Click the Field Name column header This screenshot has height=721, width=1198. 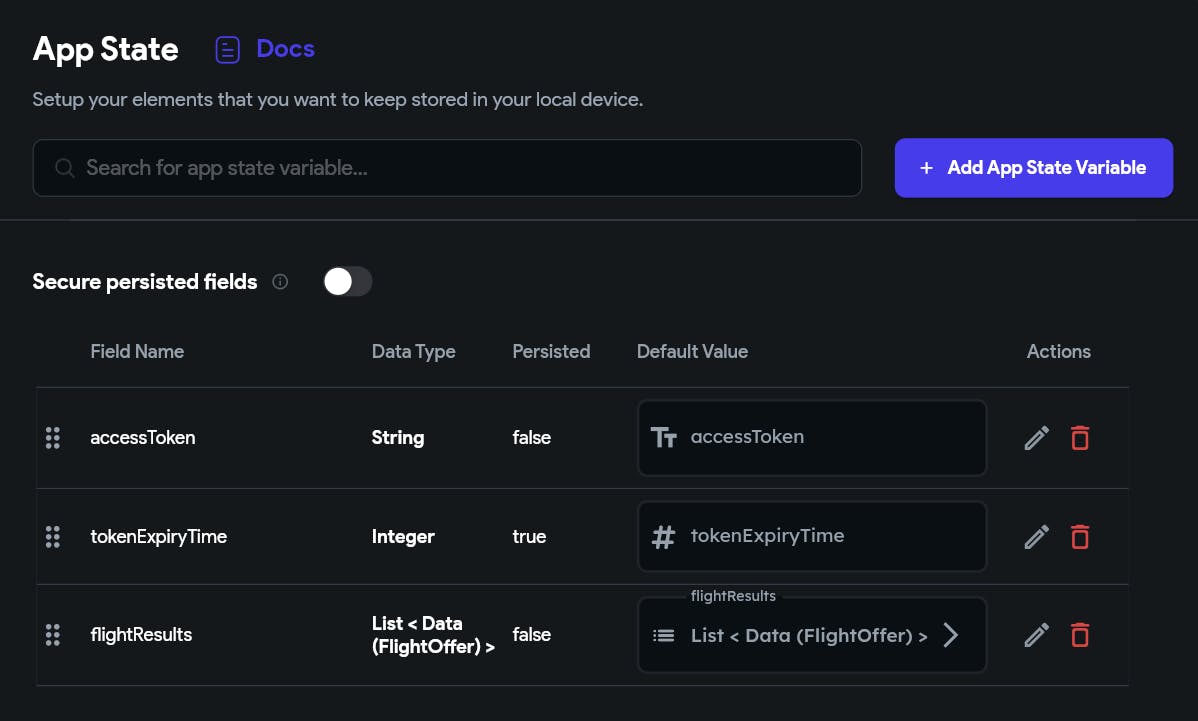tap(137, 351)
